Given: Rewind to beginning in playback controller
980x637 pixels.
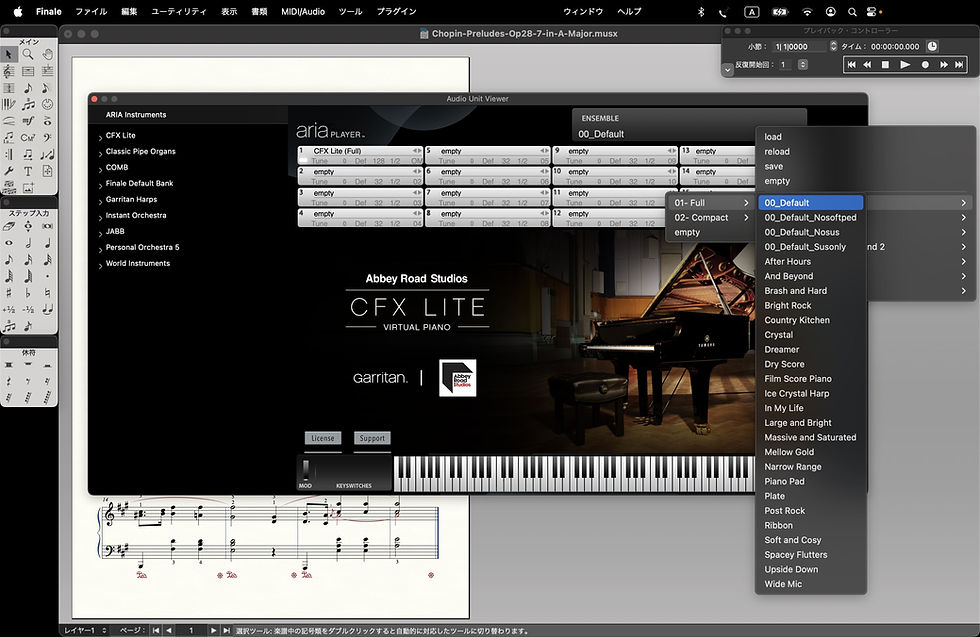Looking at the screenshot, I should (851, 64).
